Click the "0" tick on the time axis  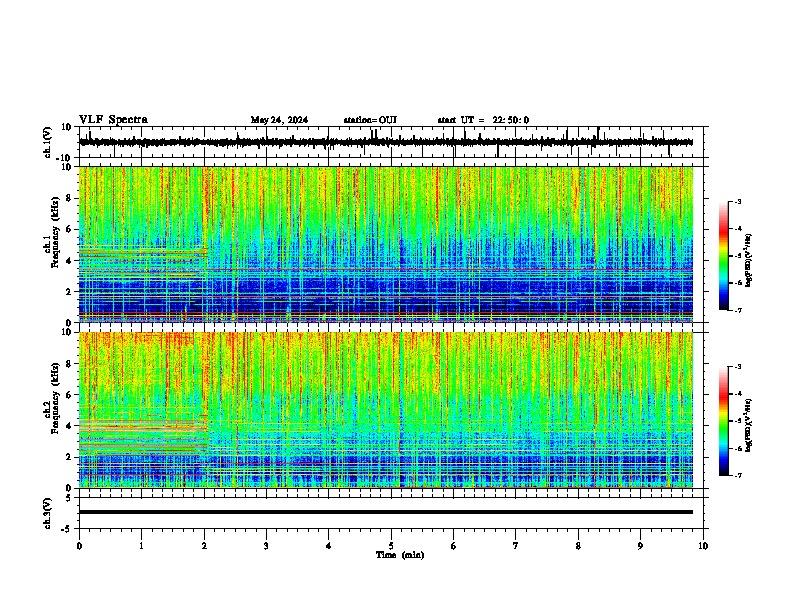(x=79, y=546)
